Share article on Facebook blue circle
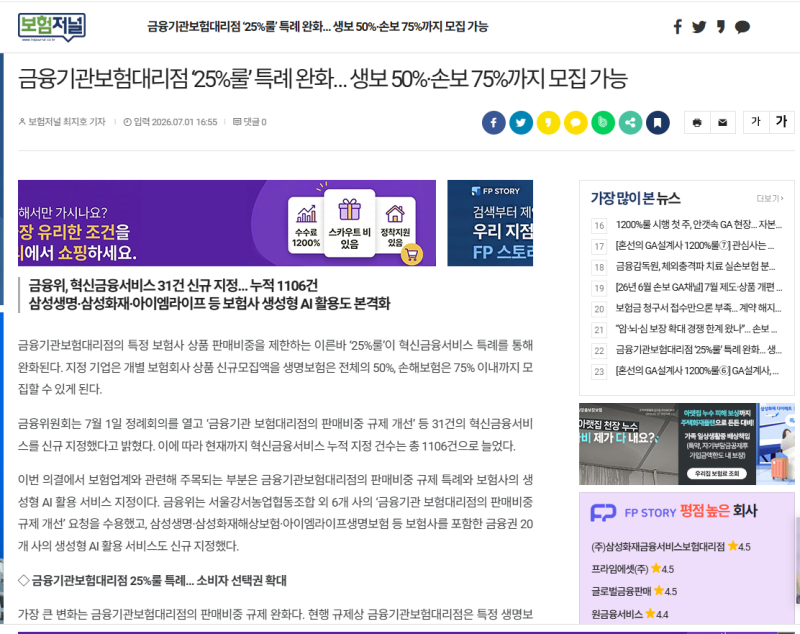The height and width of the screenshot is (634, 800). pos(493,123)
